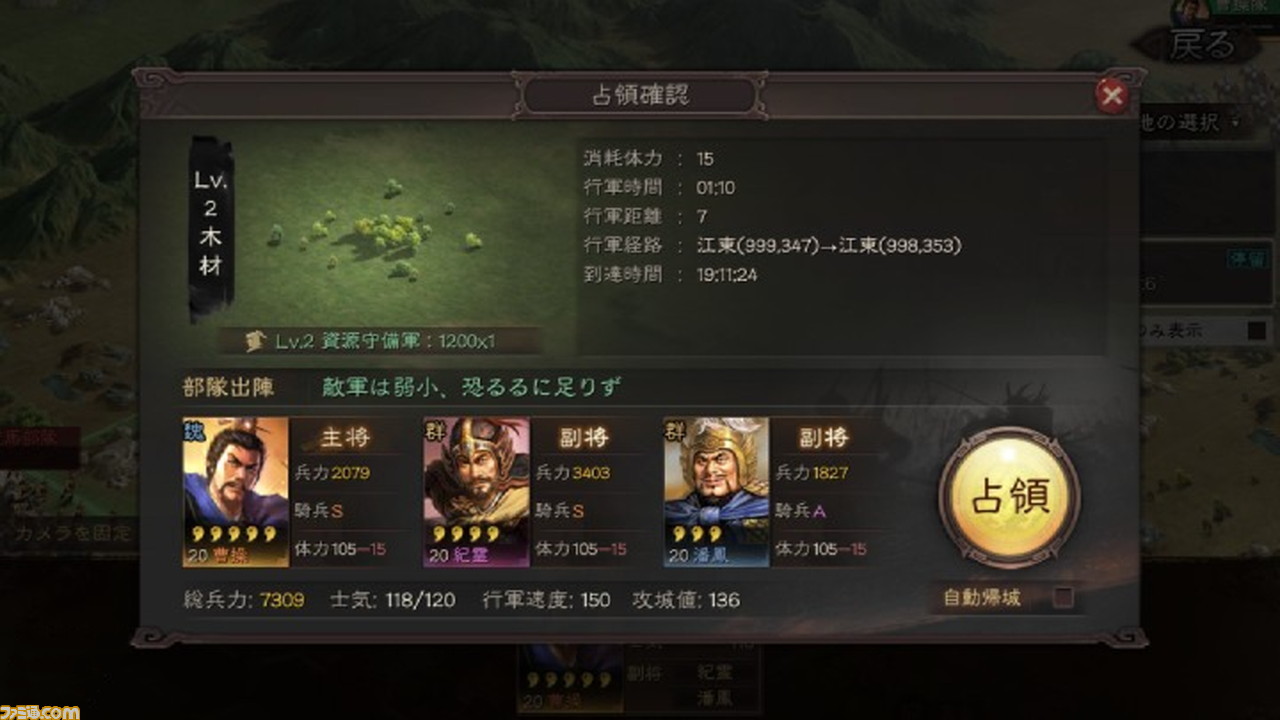Tap the 魏 faction badge on 曹操

(193, 428)
